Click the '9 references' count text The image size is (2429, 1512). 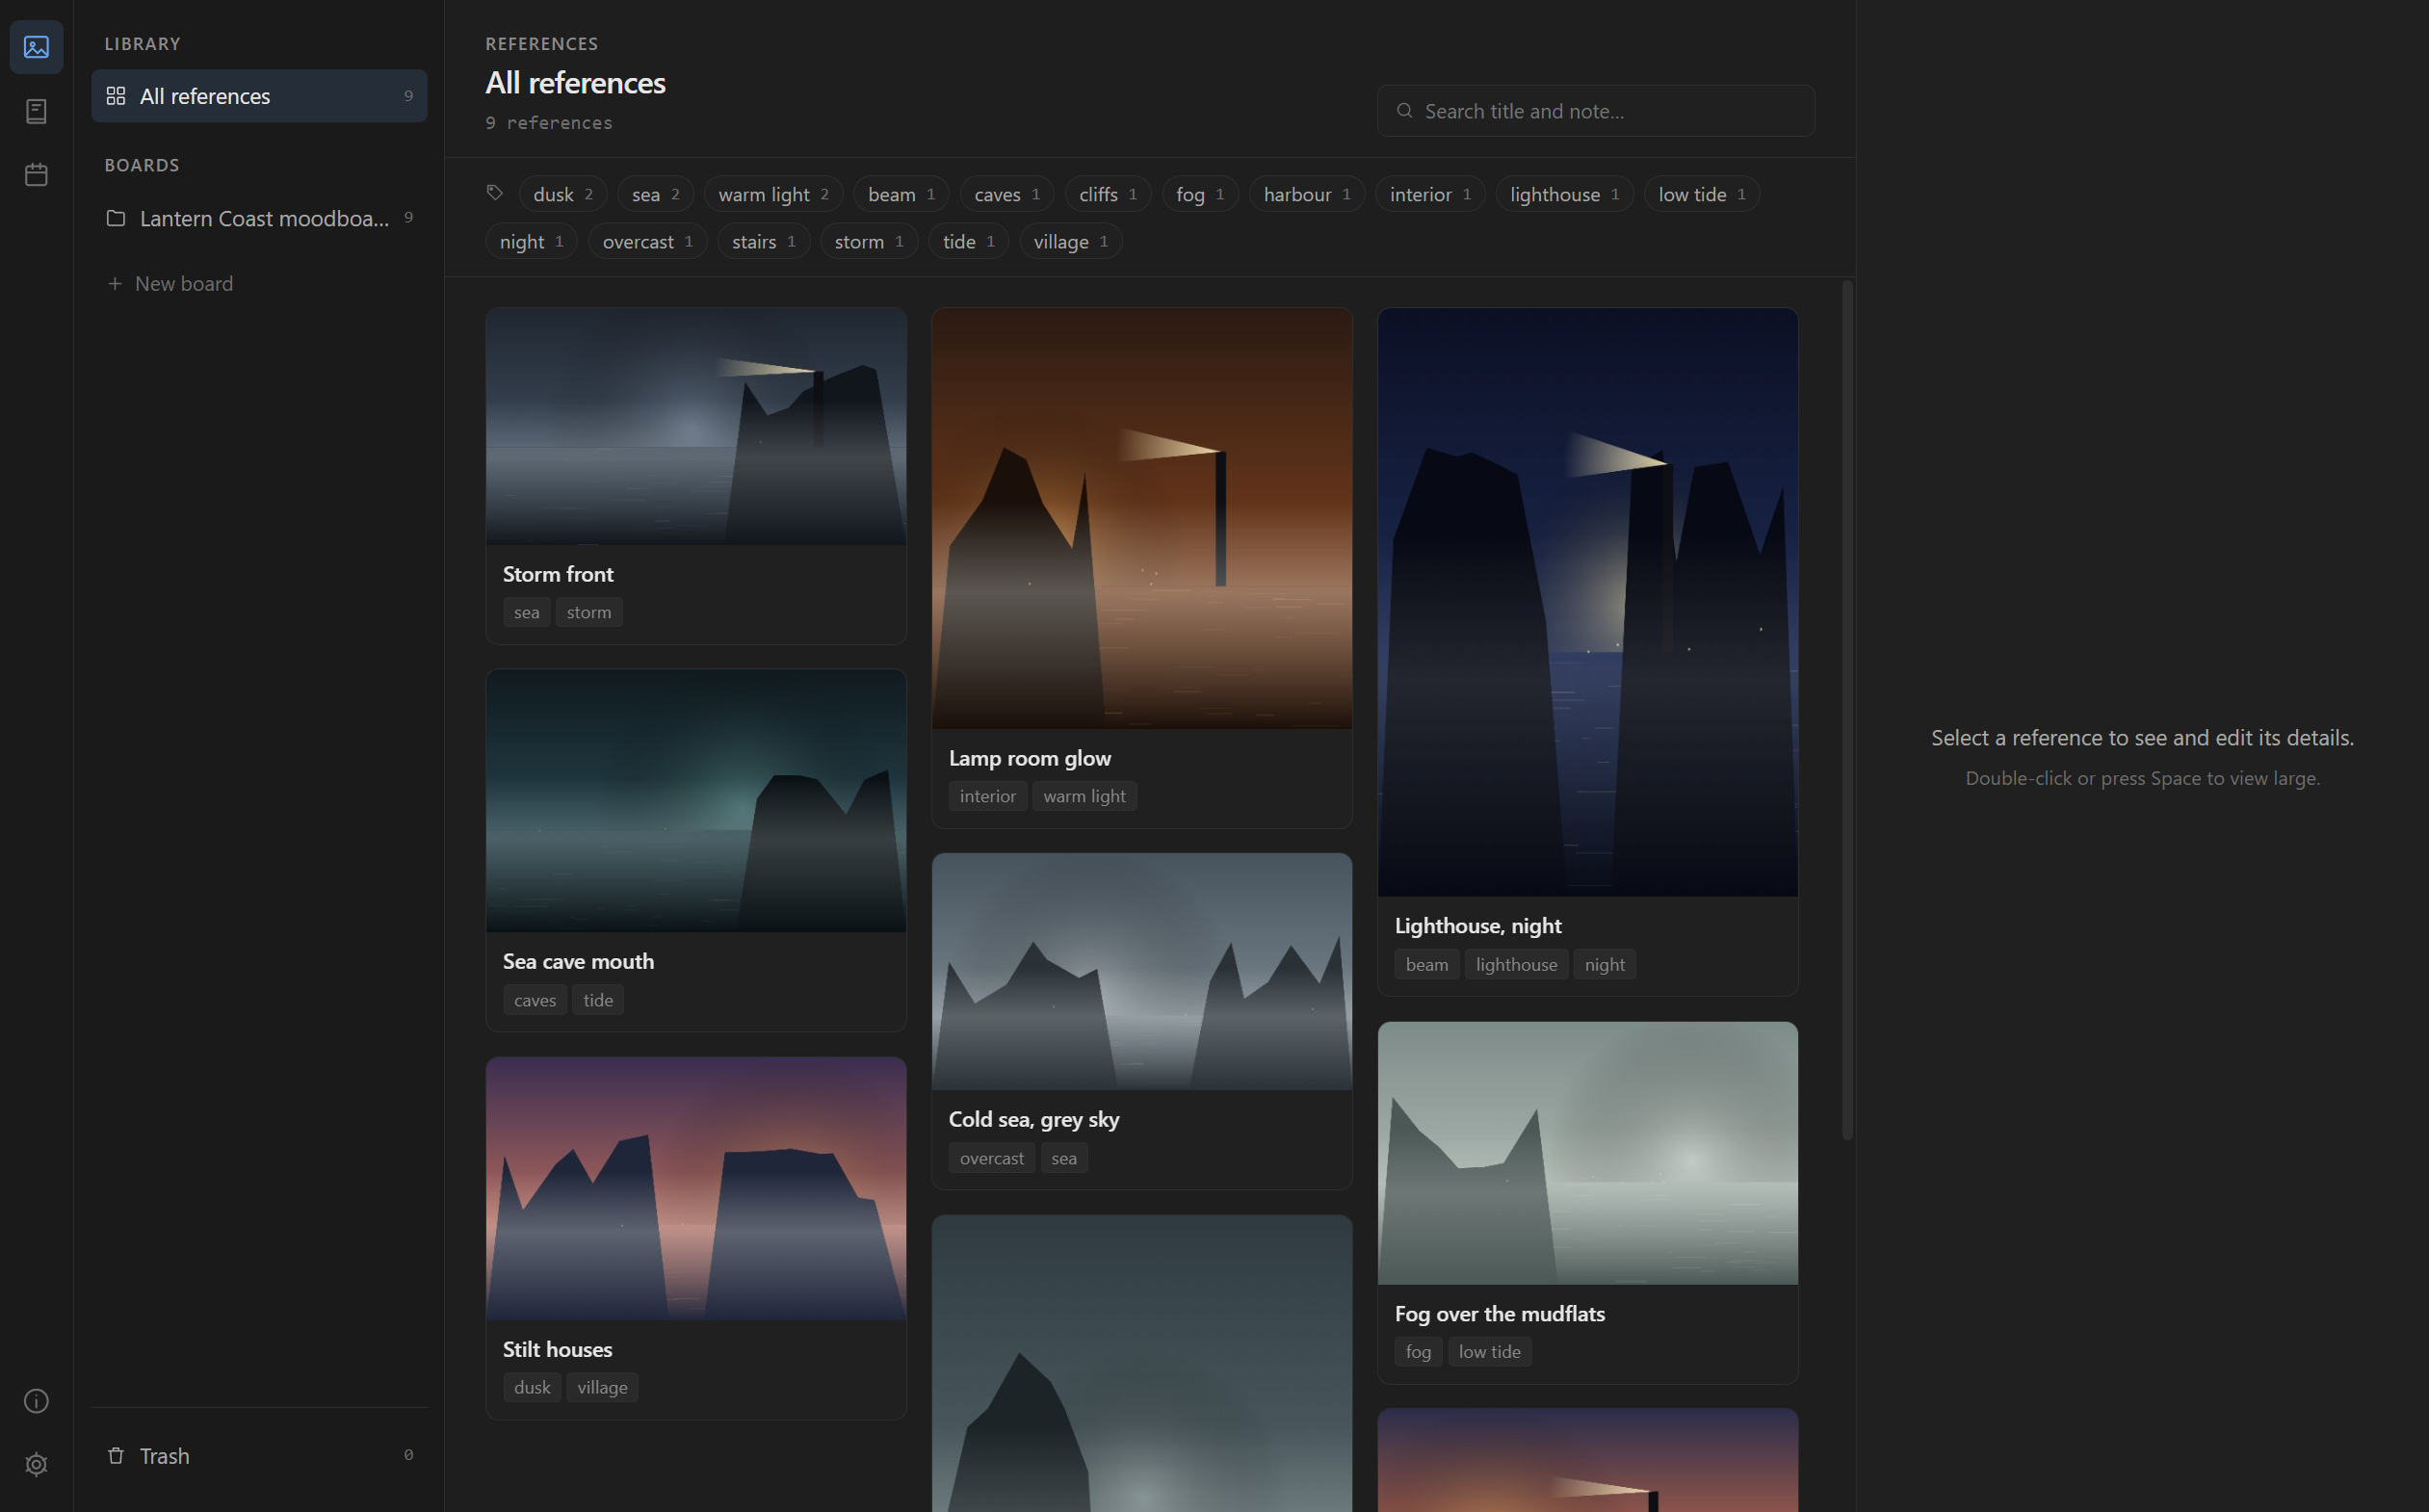(549, 123)
